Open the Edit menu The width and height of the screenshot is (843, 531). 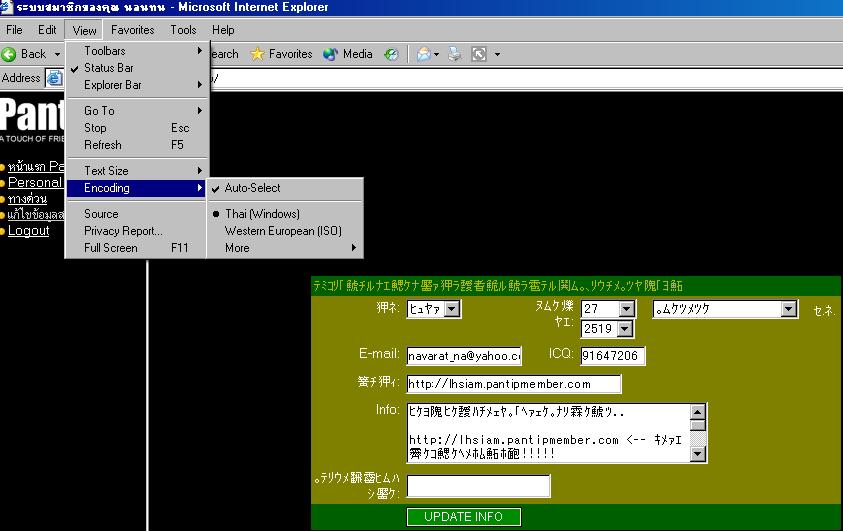click(x=47, y=30)
